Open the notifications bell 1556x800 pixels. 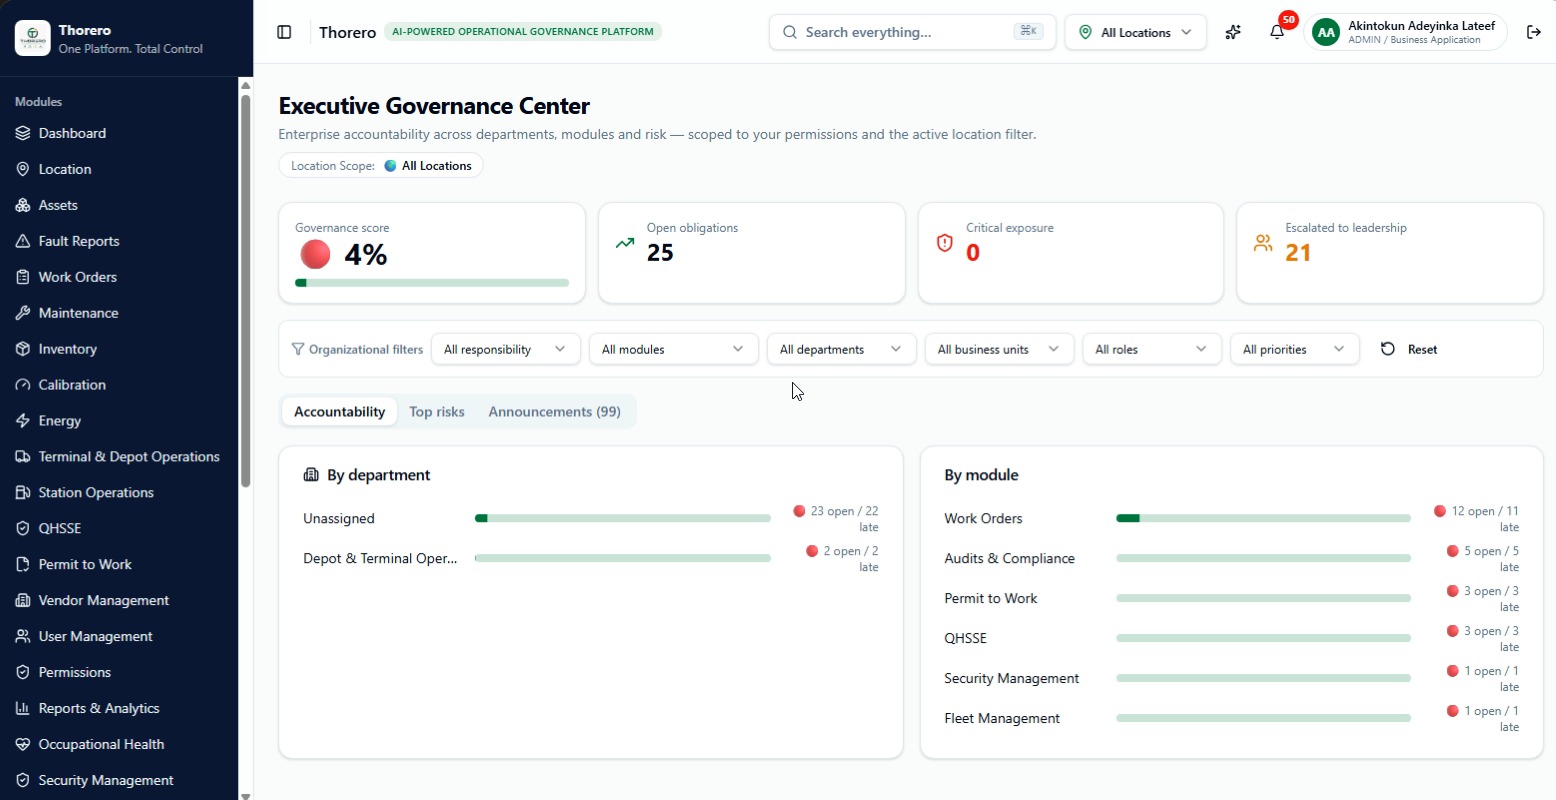point(1277,32)
